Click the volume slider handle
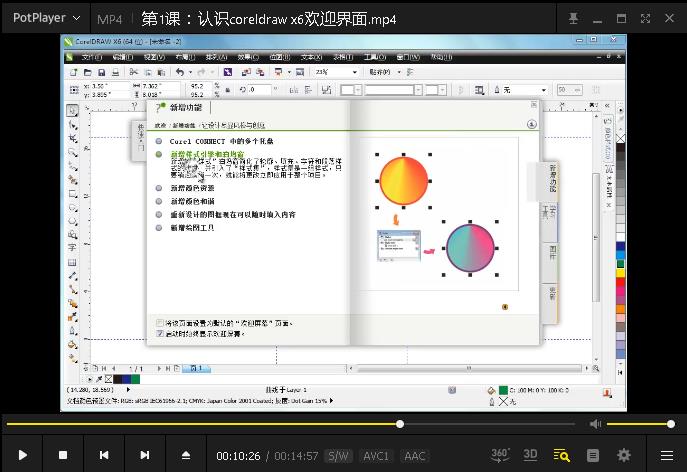Viewport: 687px width, 472px height. coord(671,424)
